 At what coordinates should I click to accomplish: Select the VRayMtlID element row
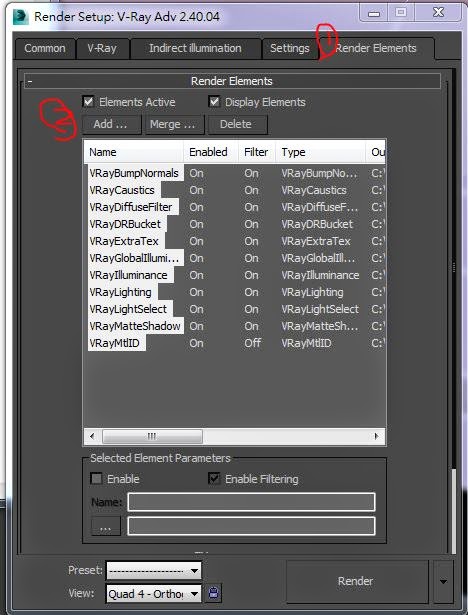coord(235,343)
